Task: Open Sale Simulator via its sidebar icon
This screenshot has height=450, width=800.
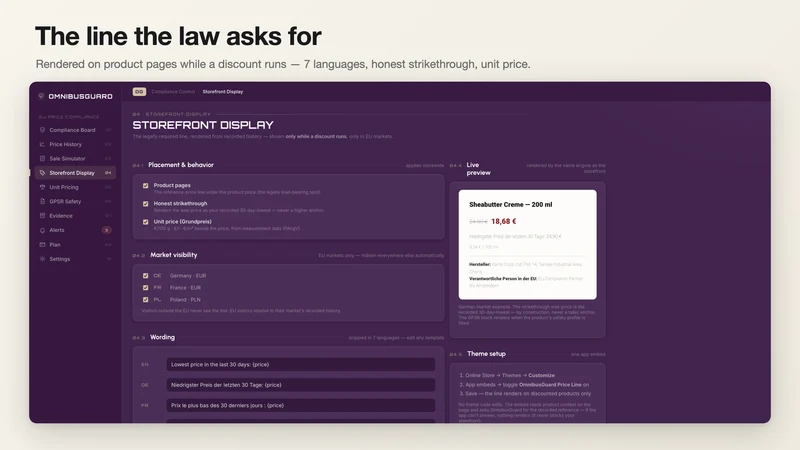Action: (x=42, y=158)
